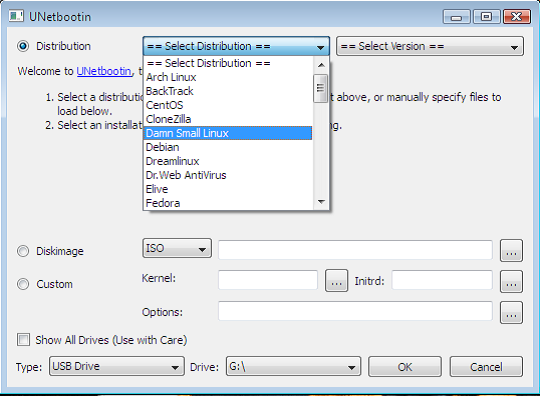
Task: Open the Drive G:\ dropdown
Action: coord(293,366)
